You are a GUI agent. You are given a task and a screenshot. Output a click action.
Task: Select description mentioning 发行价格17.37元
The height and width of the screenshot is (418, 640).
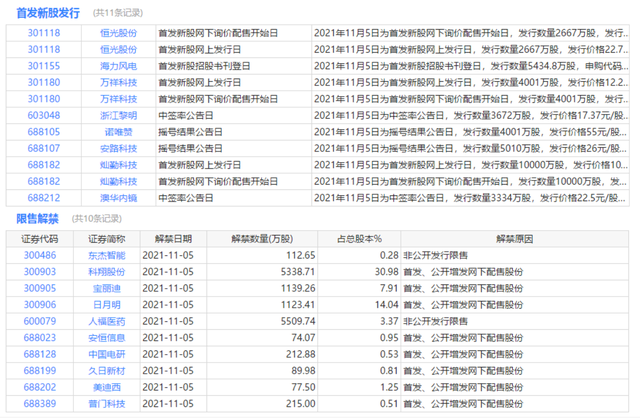pos(471,116)
